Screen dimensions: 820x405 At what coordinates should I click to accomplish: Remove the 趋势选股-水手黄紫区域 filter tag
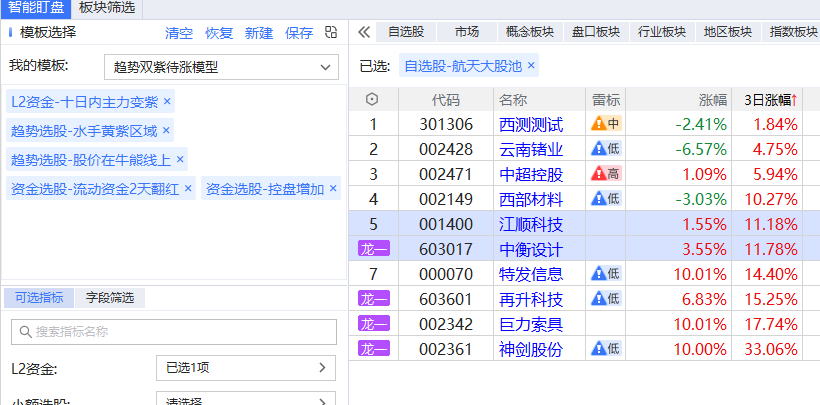click(166, 131)
